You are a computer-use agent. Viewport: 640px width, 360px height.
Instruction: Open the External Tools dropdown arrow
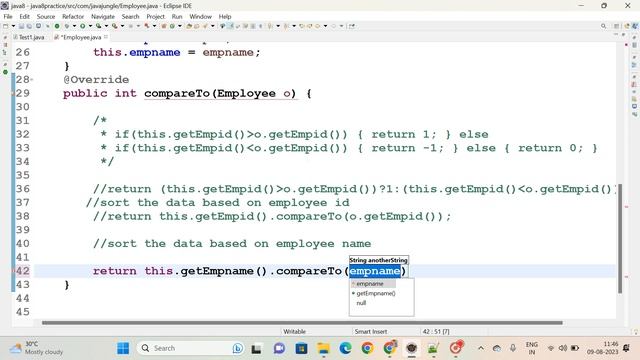(122, 26)
